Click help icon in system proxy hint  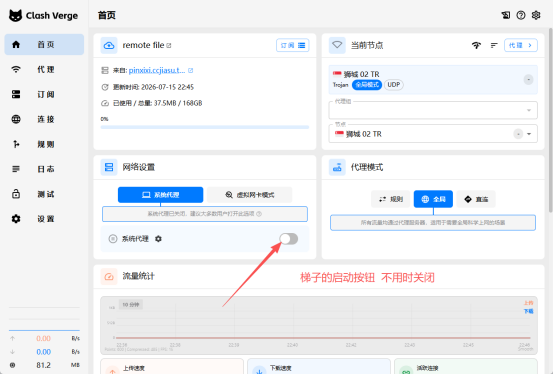tap(259, 214)
